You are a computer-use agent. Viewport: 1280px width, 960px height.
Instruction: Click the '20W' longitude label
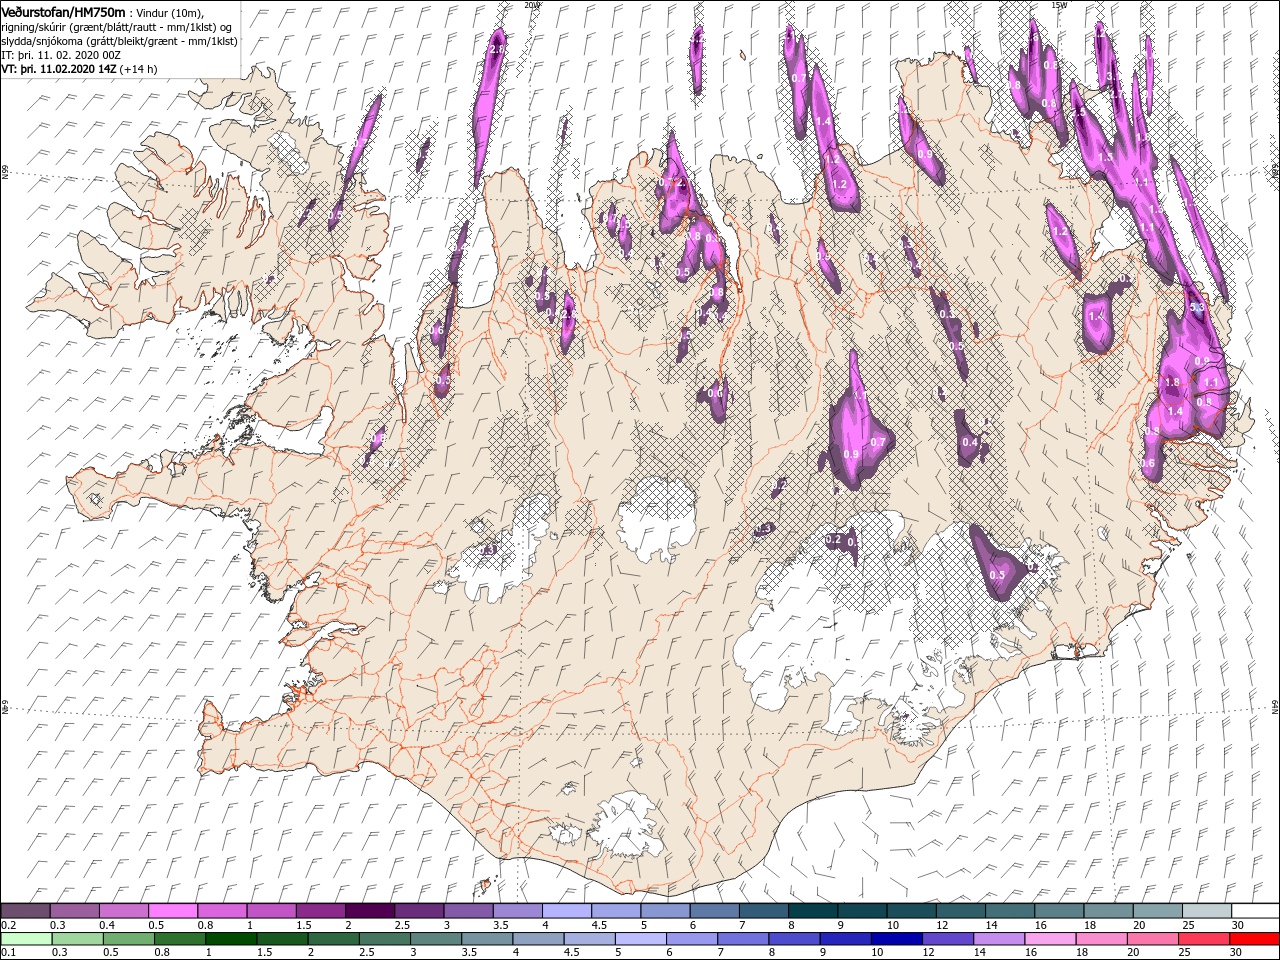[x=532, y=5]
